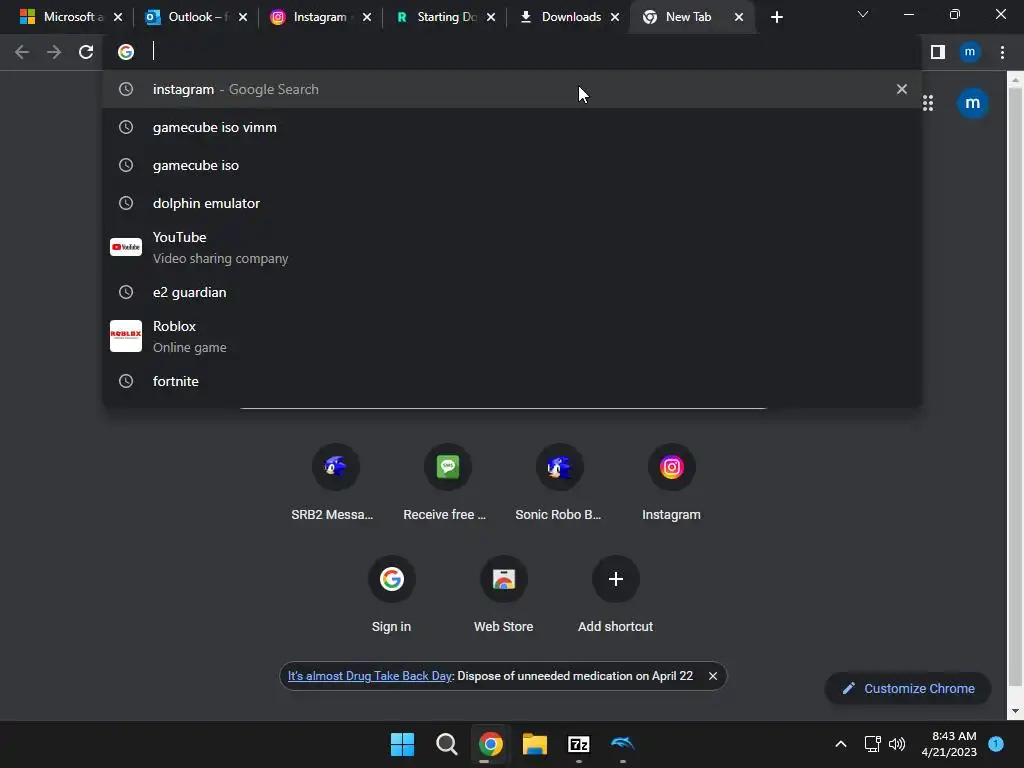Click the page scrollbar down arrow
Screen dimensions: 1024x768
click(x=1016, y=711)
